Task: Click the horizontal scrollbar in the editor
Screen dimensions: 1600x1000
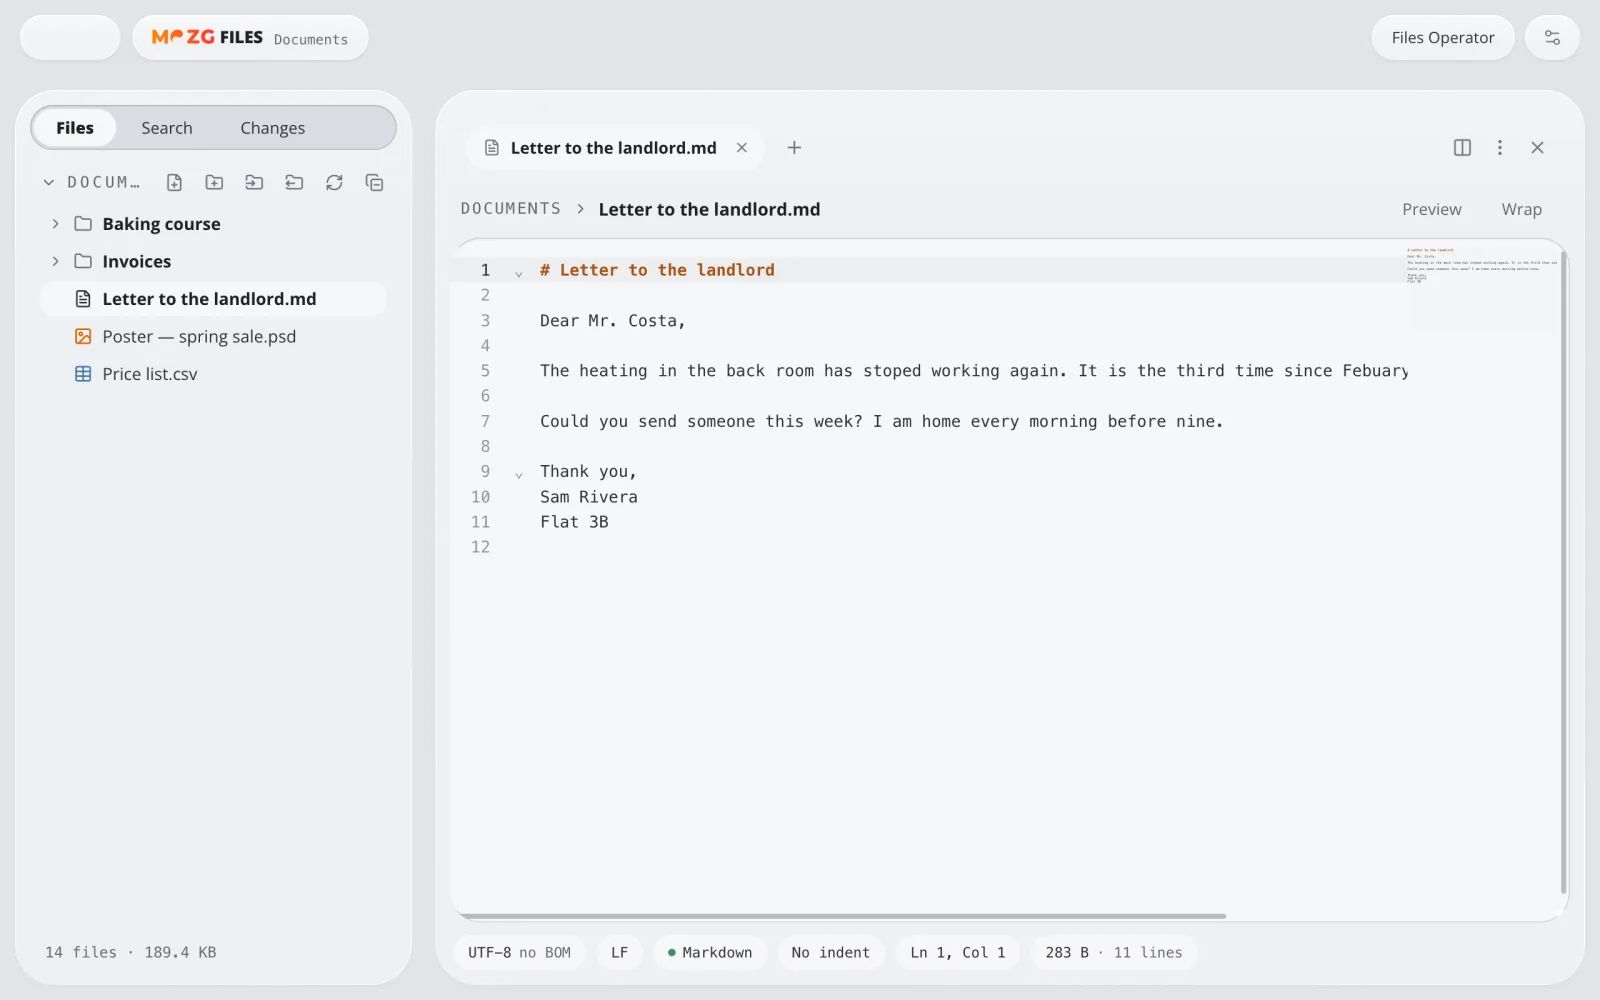Action: click(x=843, y=916)
